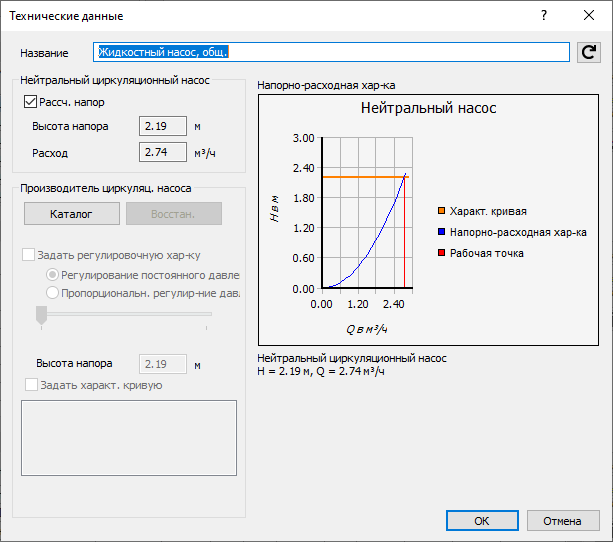Click the Расход 2.74 input field

point(163,152)
